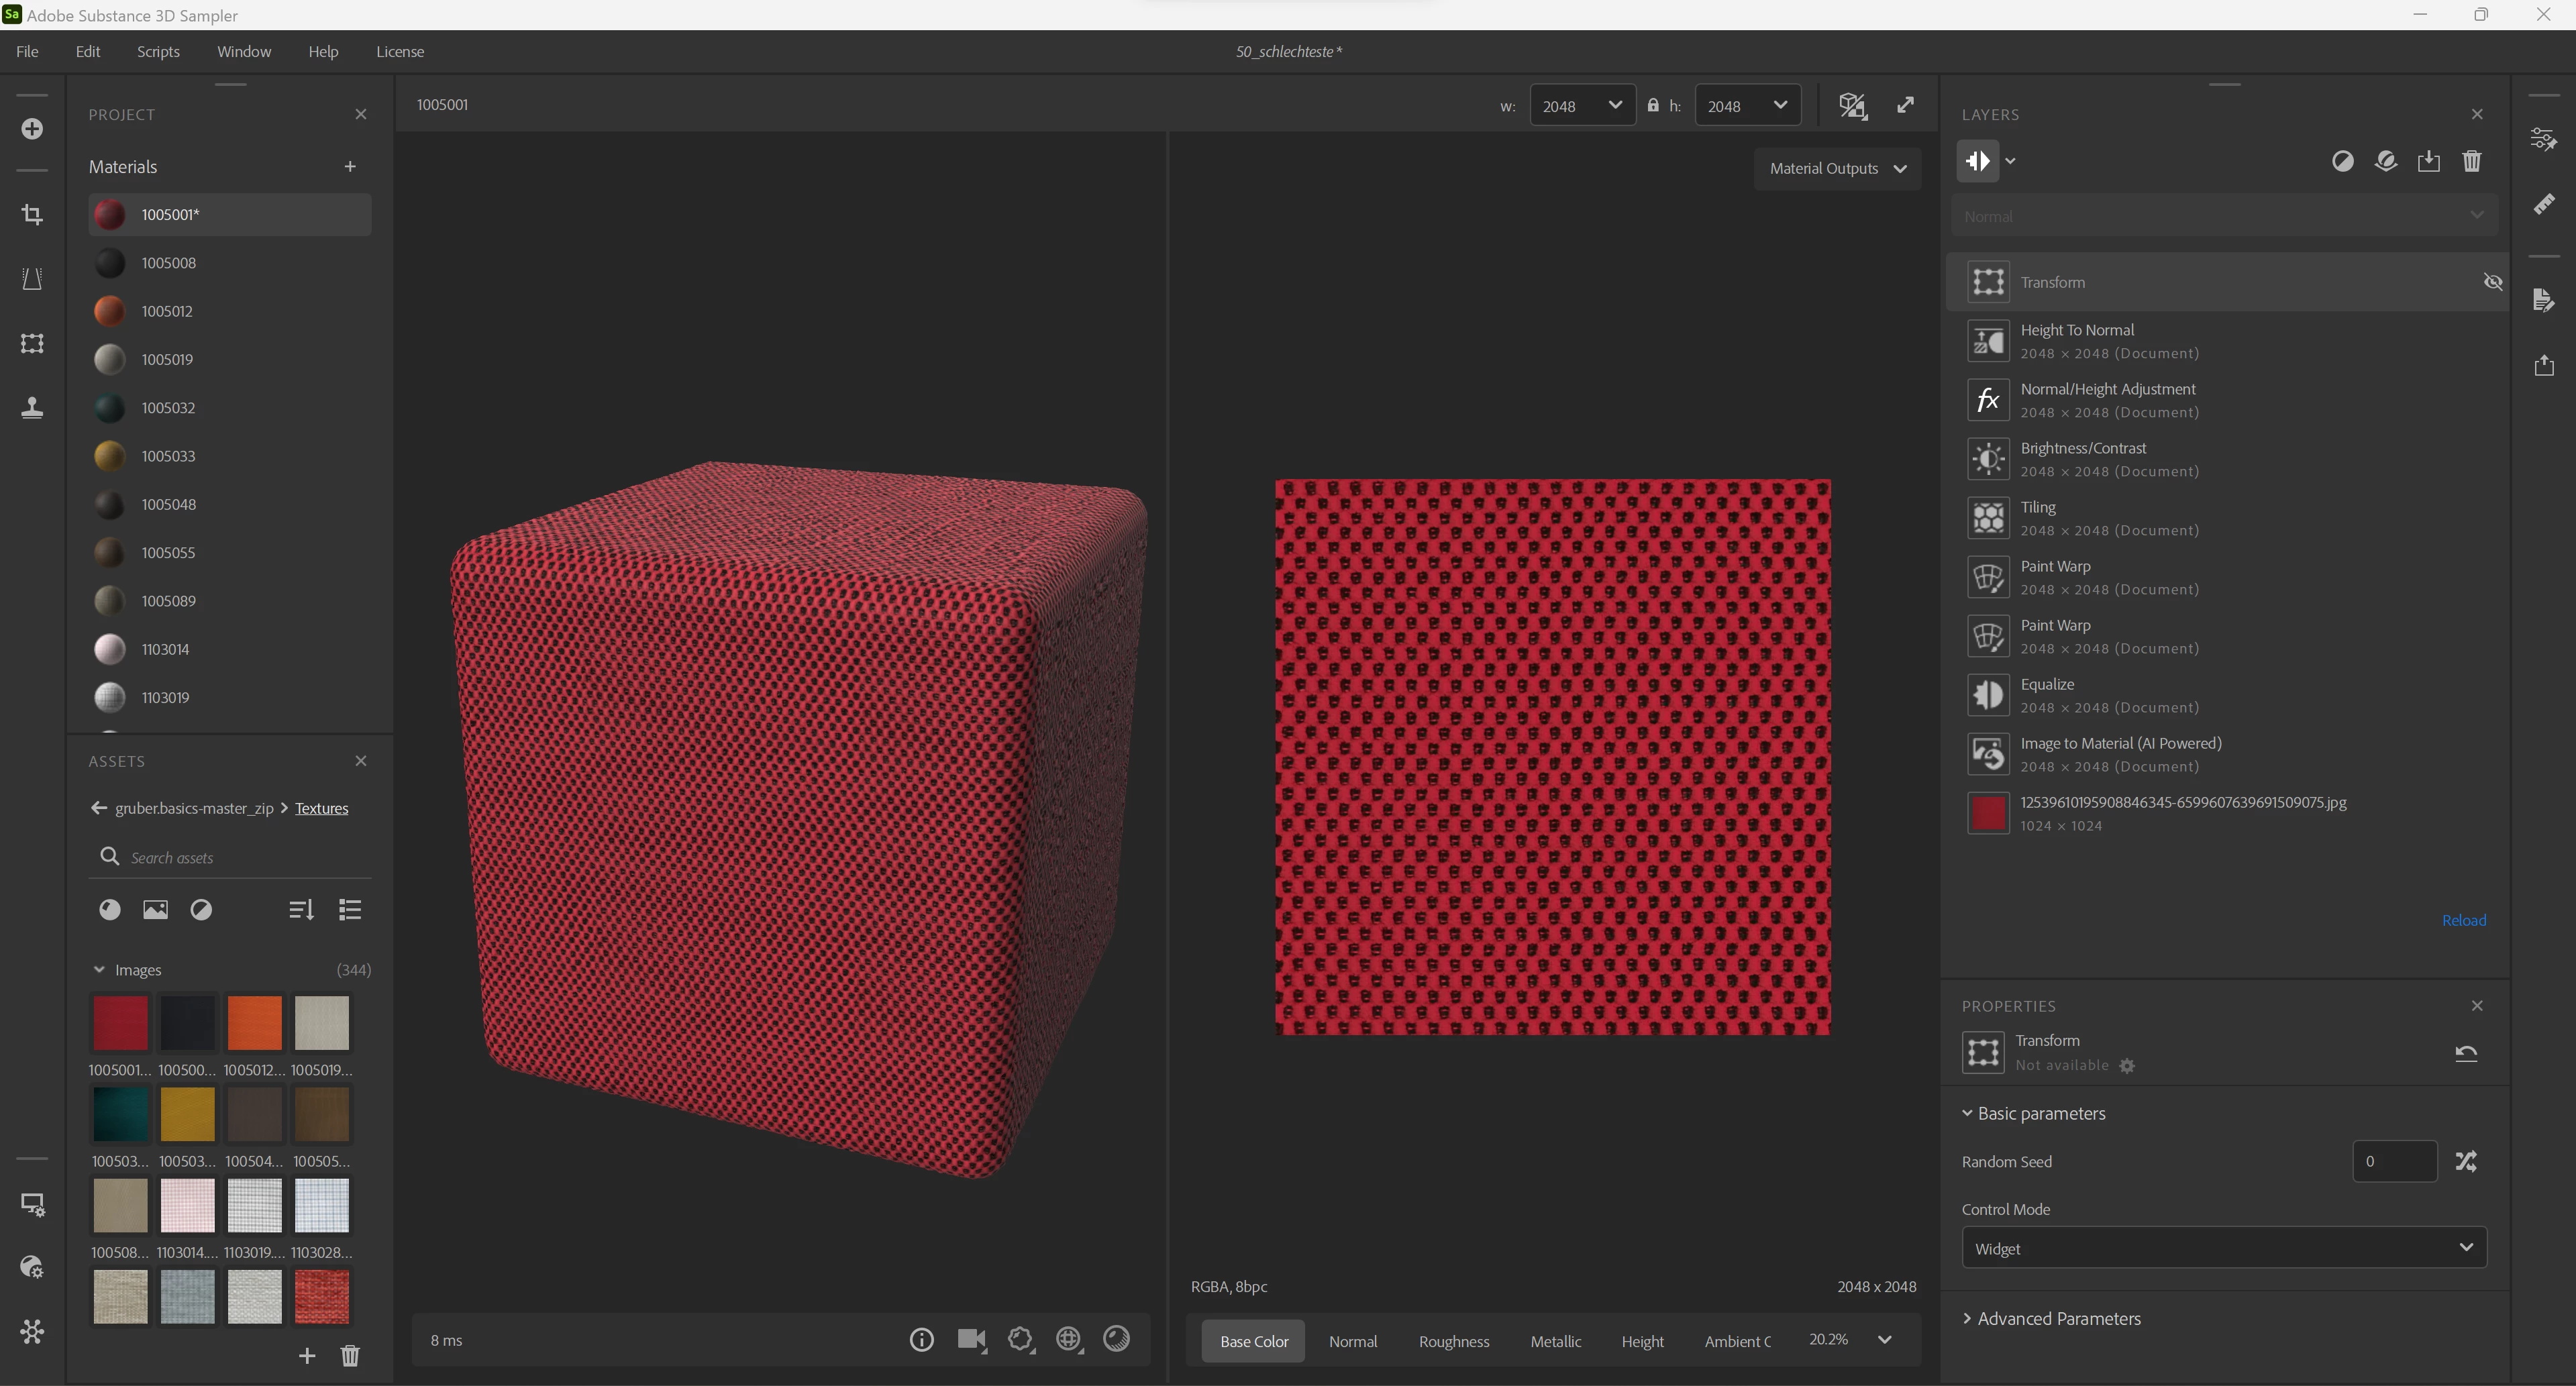The width and height of the screenshot is (2576, 1386).
Task: Reset Transform properties with undo arrow
Action: tap(2465, 1052)
